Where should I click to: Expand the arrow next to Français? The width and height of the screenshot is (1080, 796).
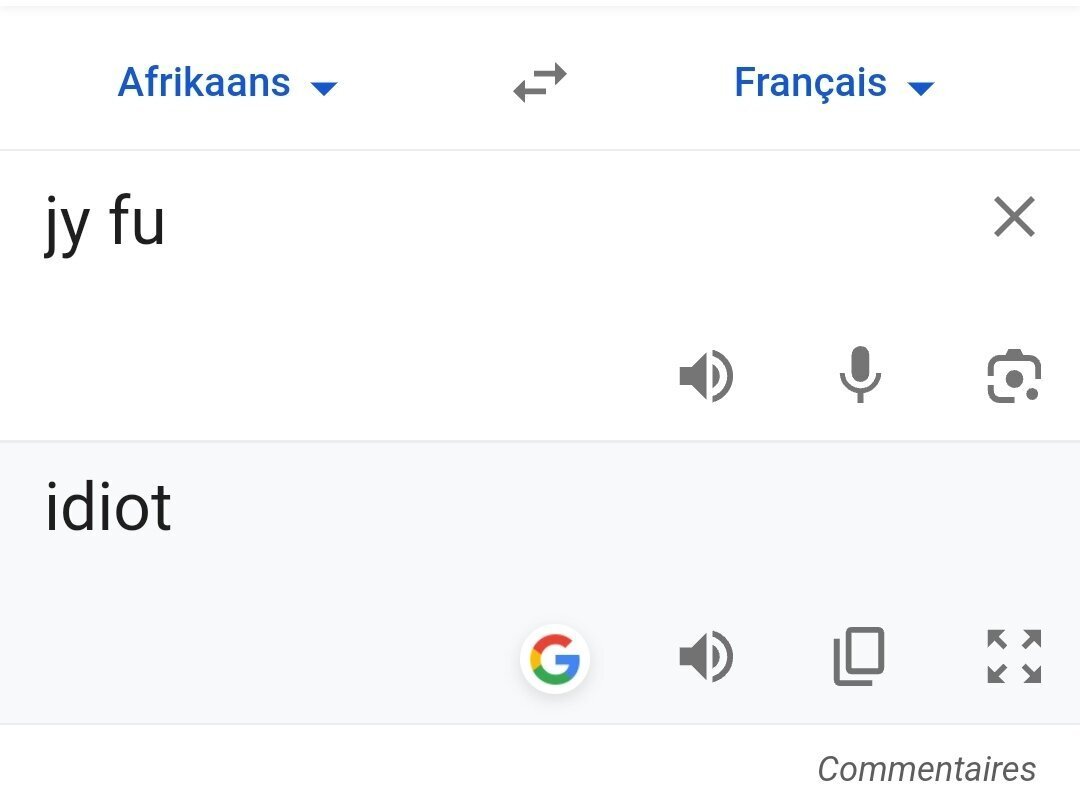(920, 87)
